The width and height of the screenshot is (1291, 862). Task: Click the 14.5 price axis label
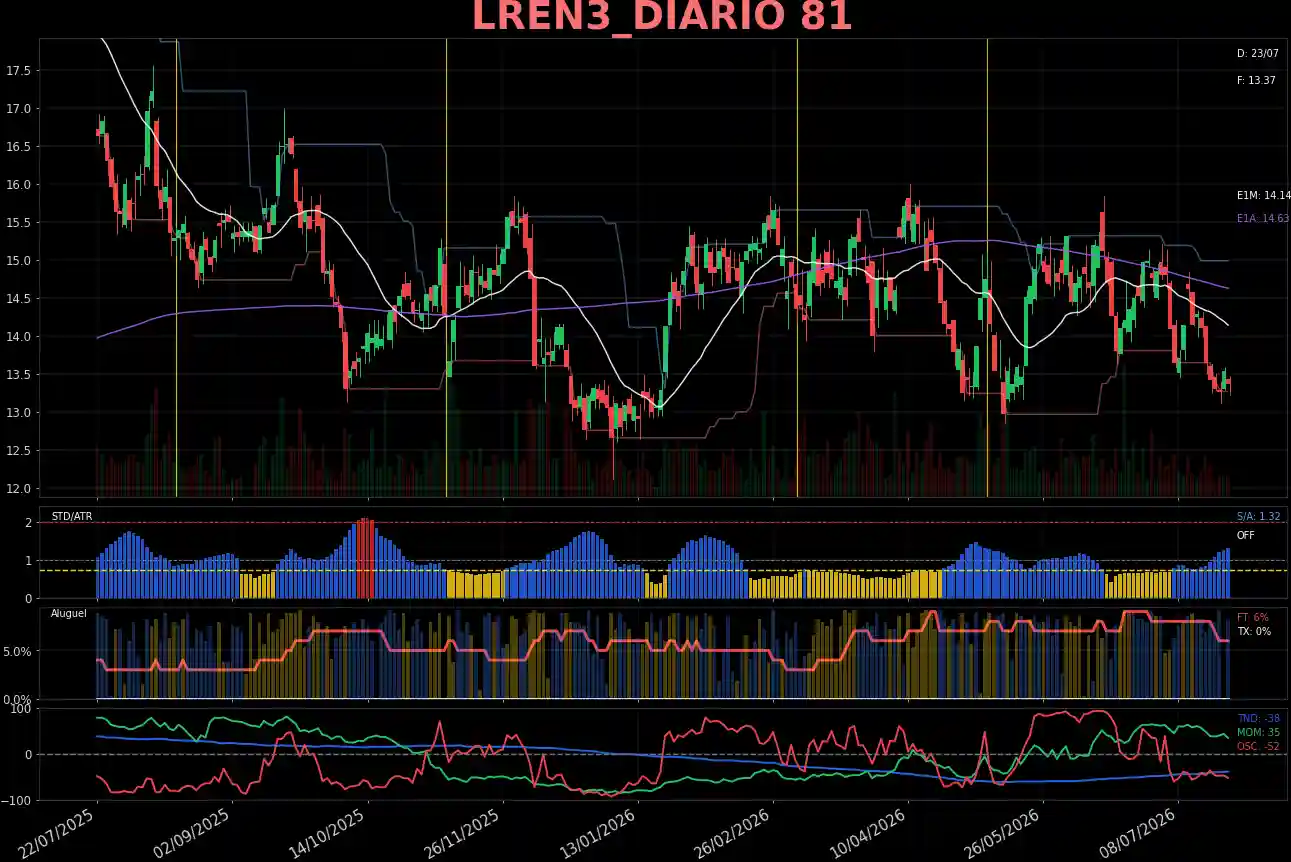pos(18,299)
